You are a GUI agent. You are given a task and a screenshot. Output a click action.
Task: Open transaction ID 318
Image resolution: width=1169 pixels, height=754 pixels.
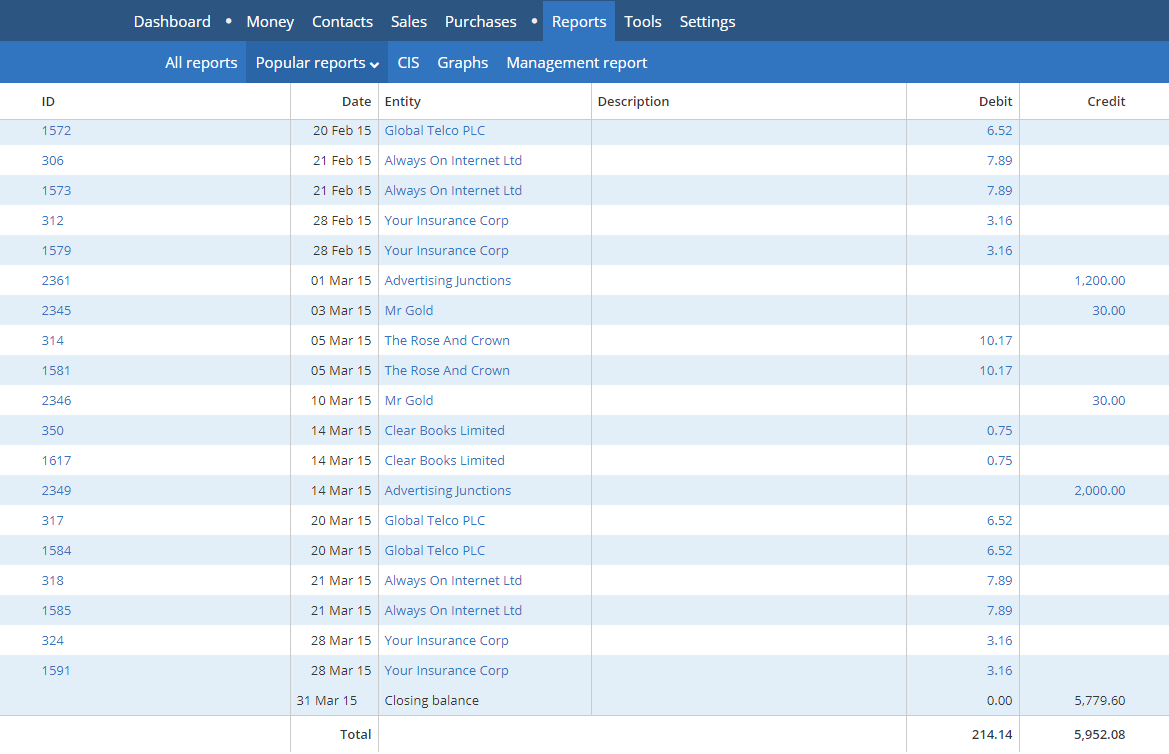pyautogui.click(x=52, y=580)
